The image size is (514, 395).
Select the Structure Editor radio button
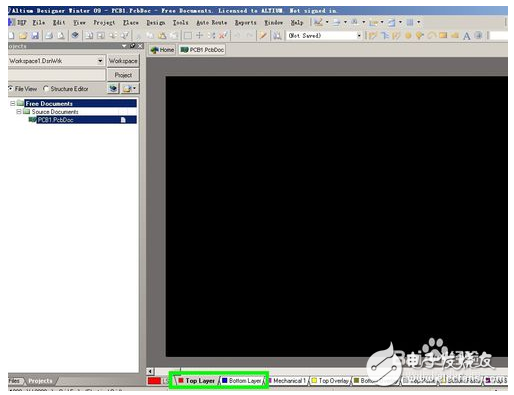click(x=46, y=89)
